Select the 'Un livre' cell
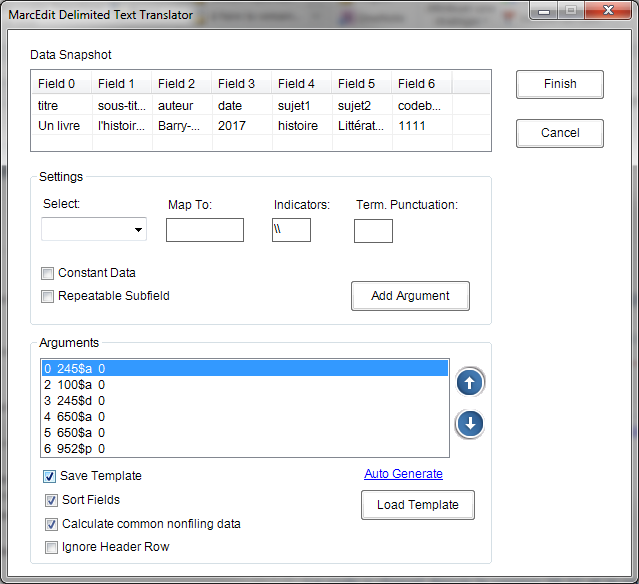Viewport: 639px width, 584px height. coord(62,126)
